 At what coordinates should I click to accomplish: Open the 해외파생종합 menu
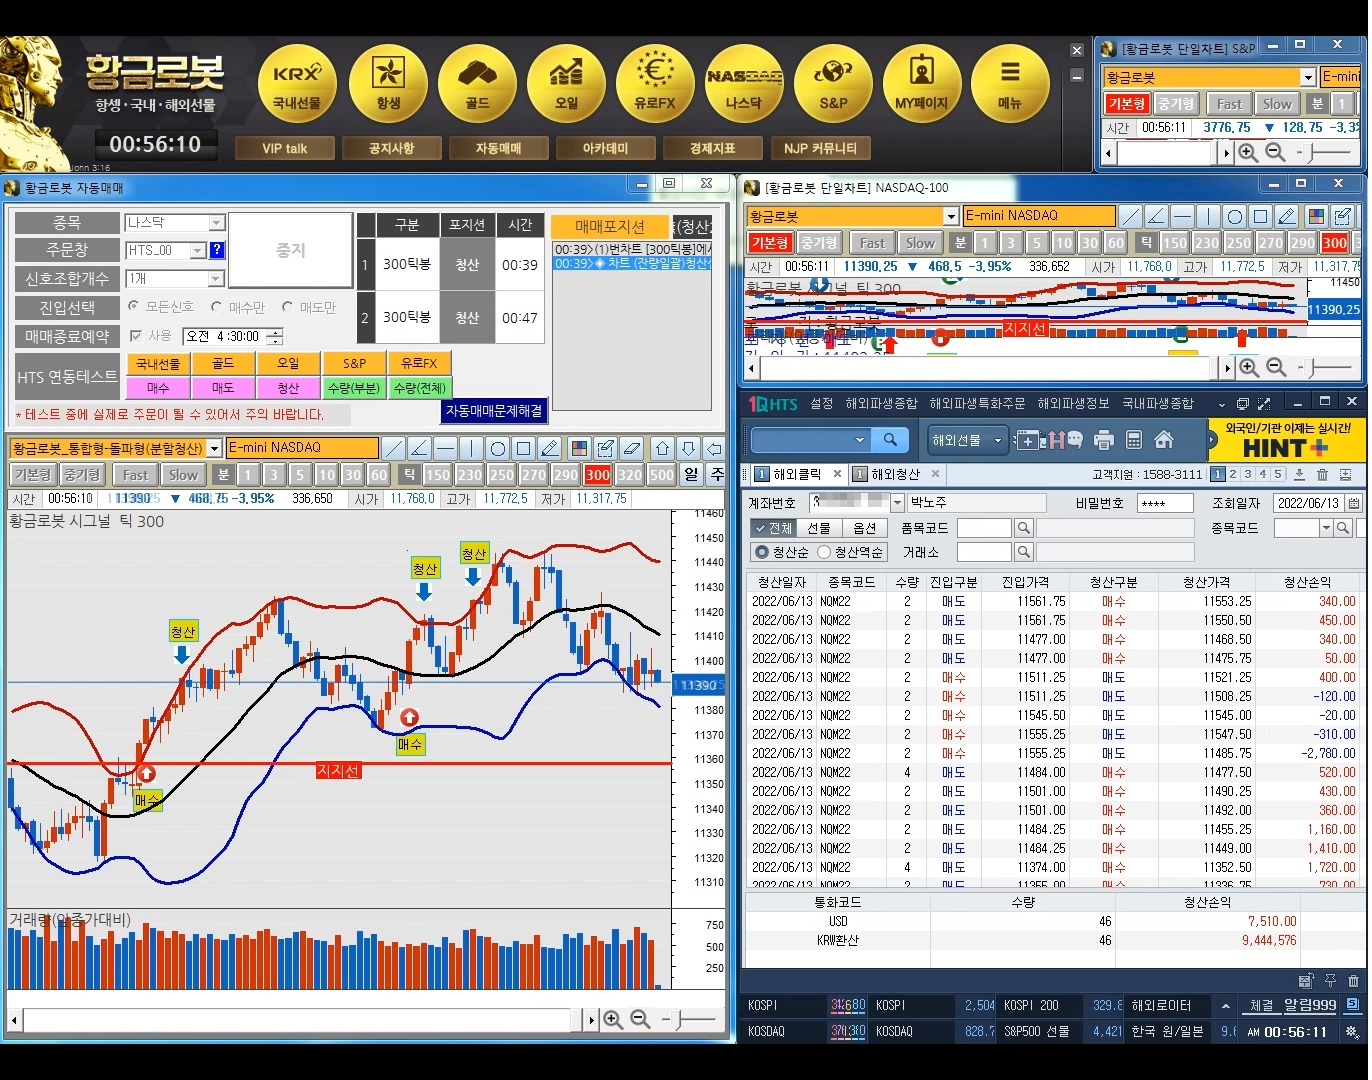[x=881, y=403]
